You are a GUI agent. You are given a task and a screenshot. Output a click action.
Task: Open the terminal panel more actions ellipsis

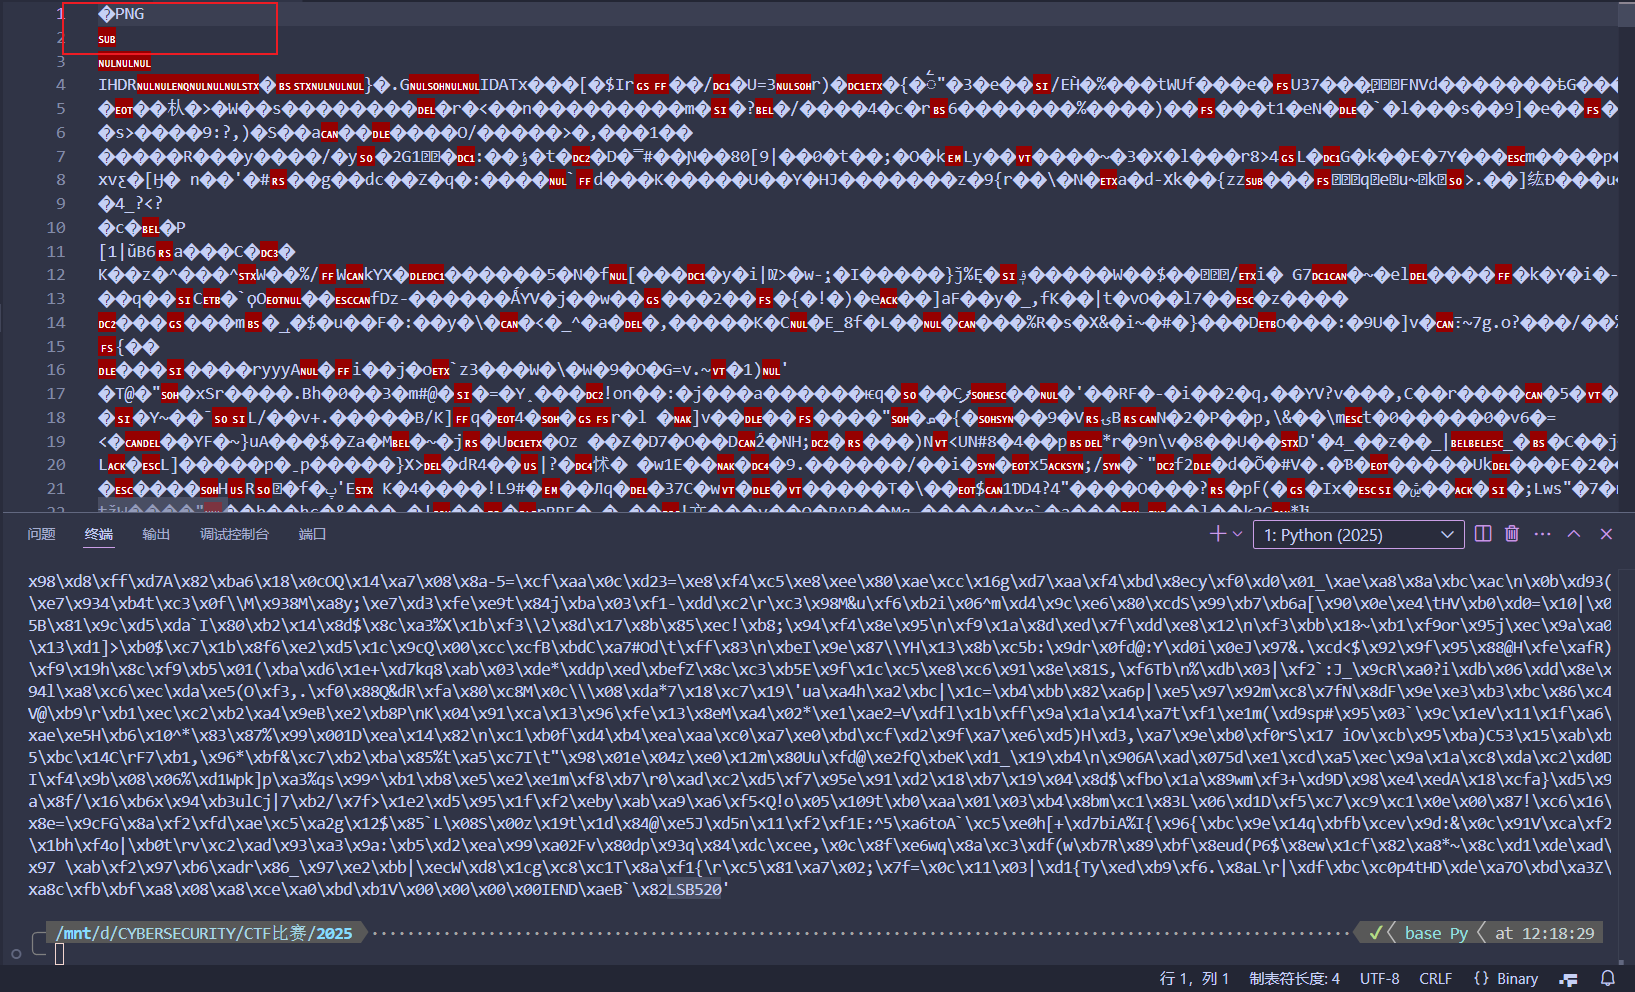pyautogui.click(x=1542, y=534)
